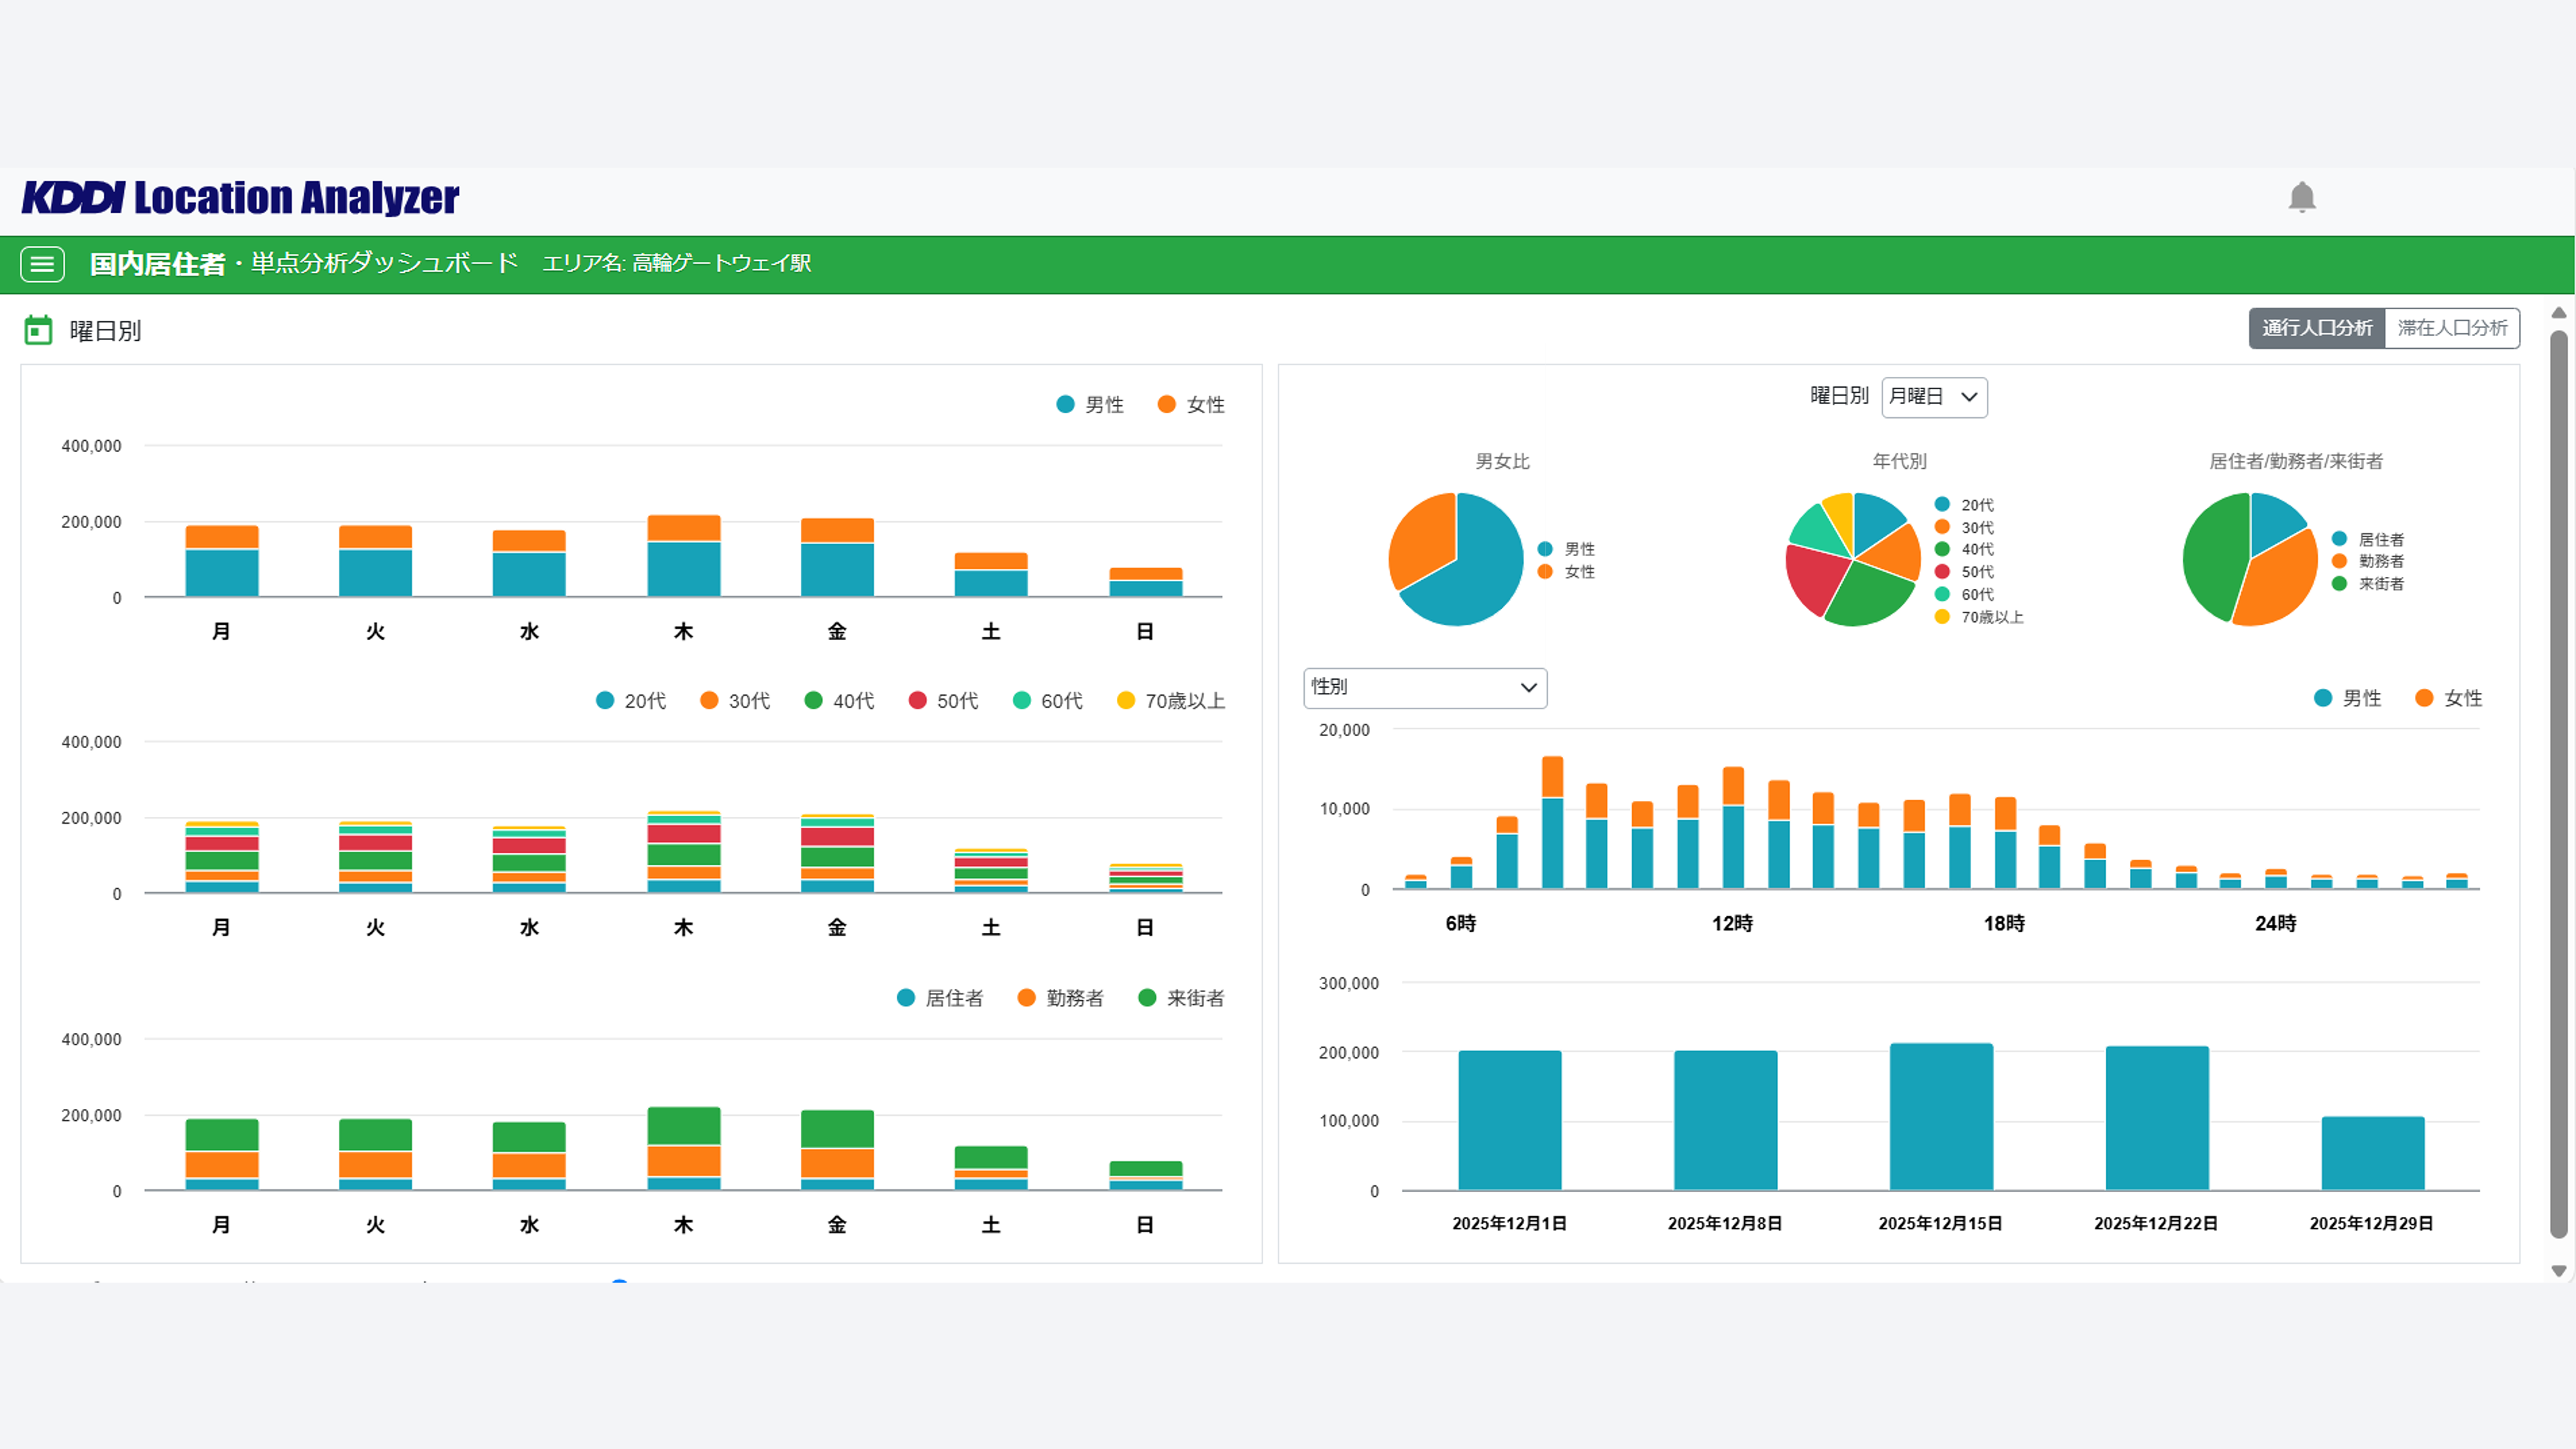Open the hamburger menu icon
Image resolution: width=2576 pixels, height=1449 pixels.
pos(42,264)
